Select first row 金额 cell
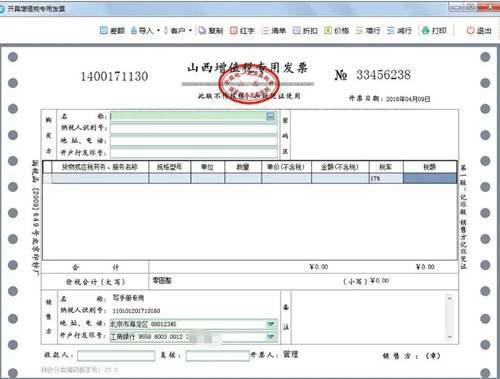 340,178
